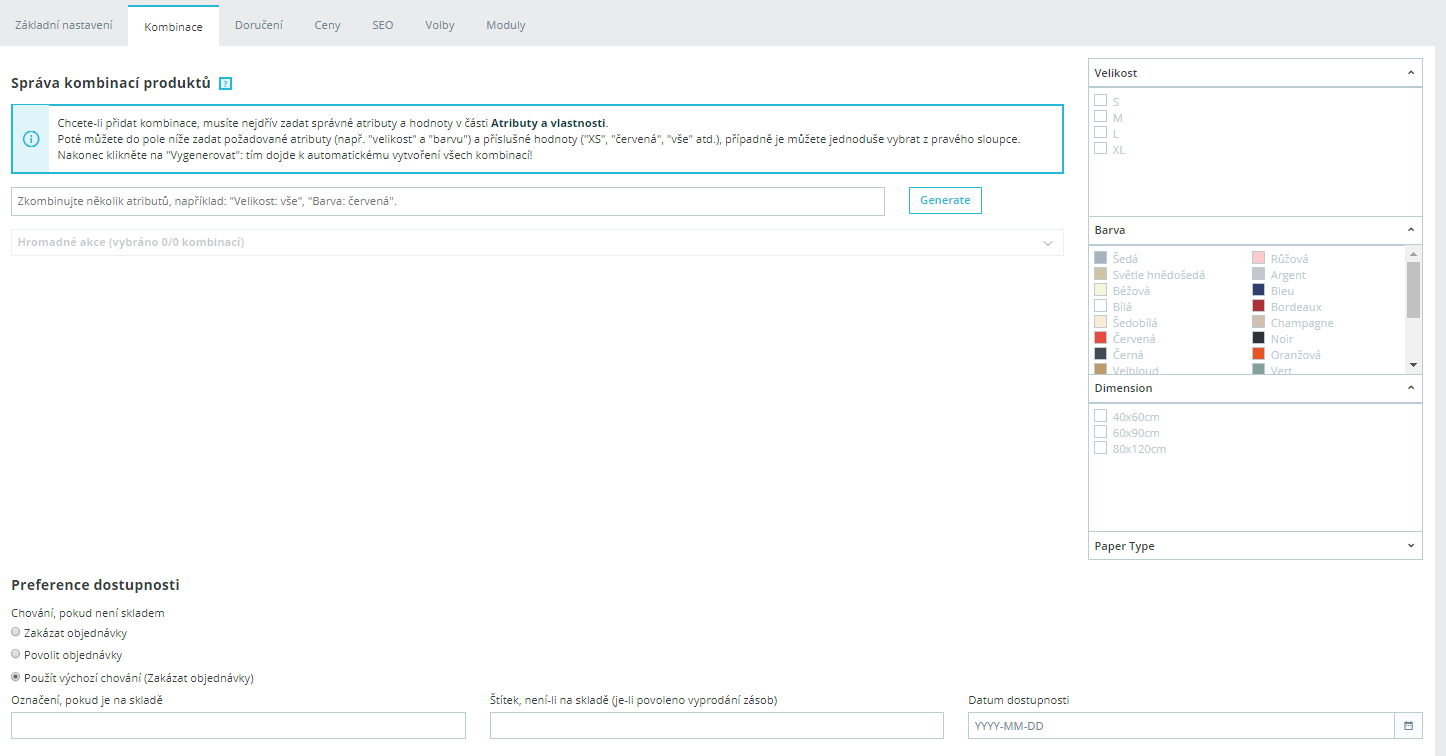
Task: Tick the 80x120cm dimension checkbox
Action: click(1100, 448)
